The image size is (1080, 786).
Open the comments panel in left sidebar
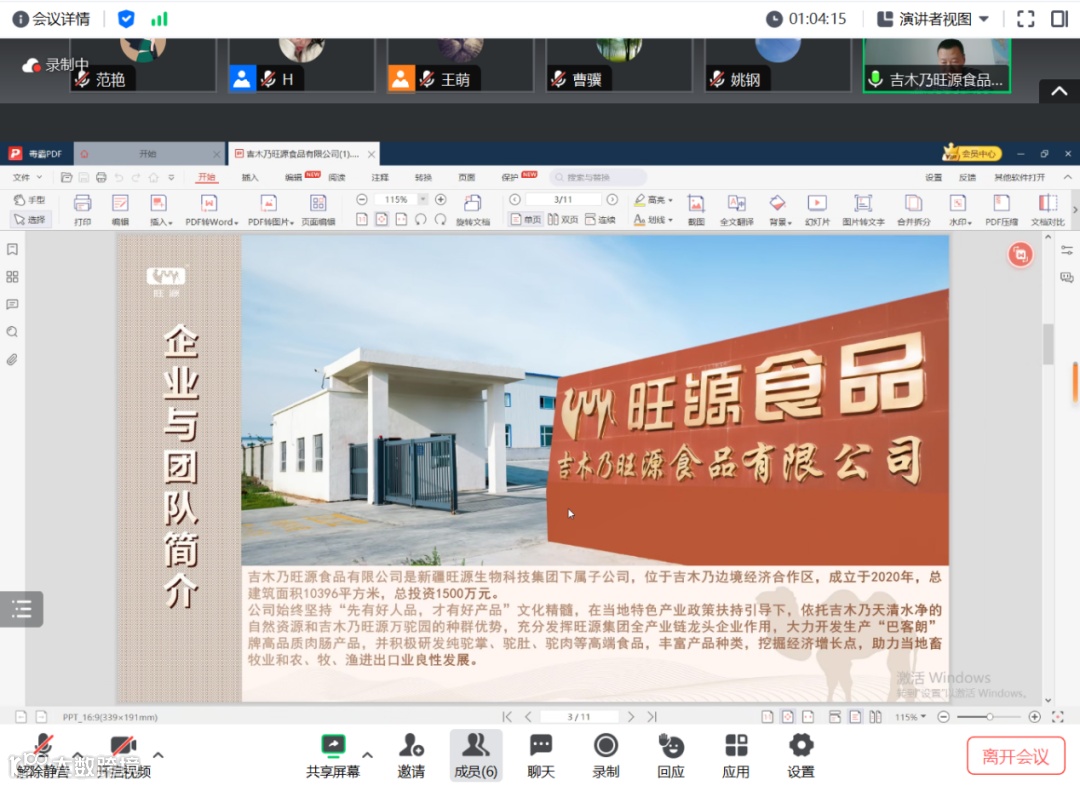[12, 304]
